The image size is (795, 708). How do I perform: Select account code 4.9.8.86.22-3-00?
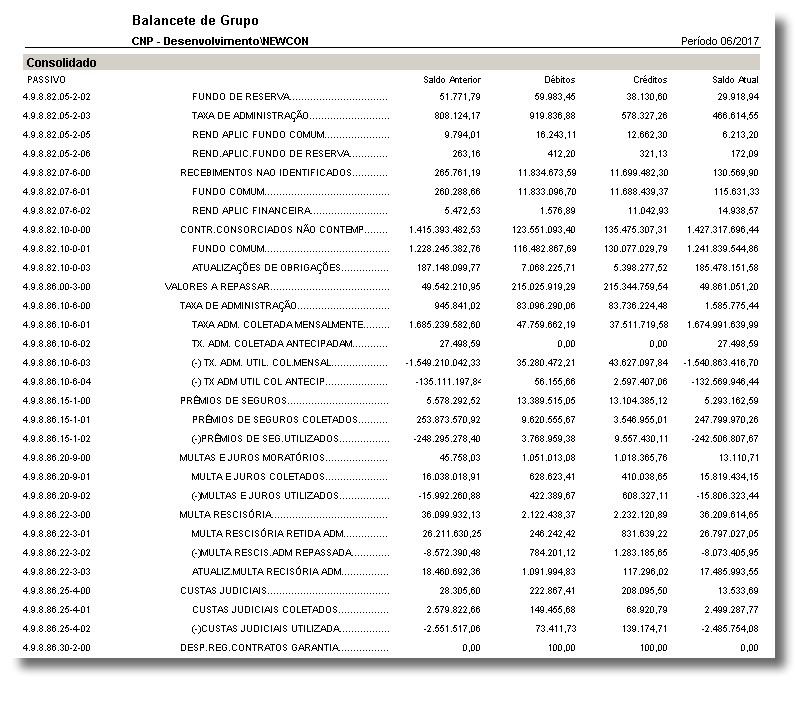[56, 515]
